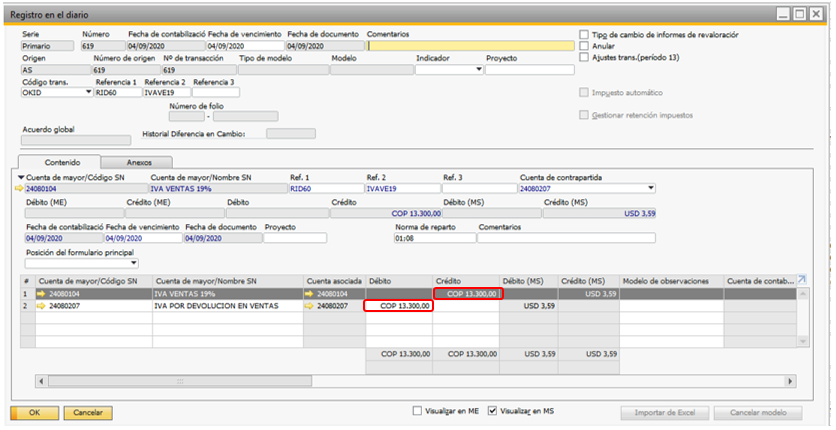Open Cuenta de contrapartida dropdown list
The width and height of the screenshot is (836, 430).
[651, 187]
